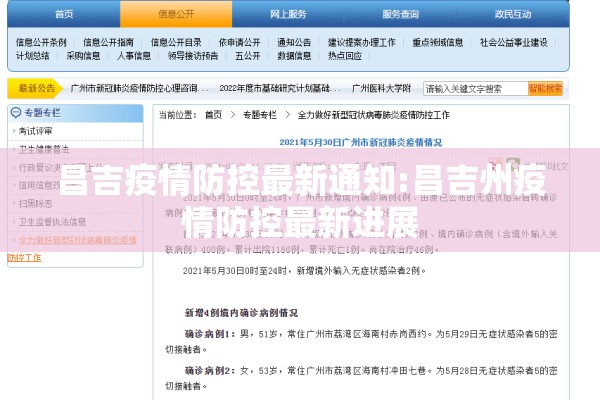Click the line 新增境外输入无症状感染者2例

[361, 271]
